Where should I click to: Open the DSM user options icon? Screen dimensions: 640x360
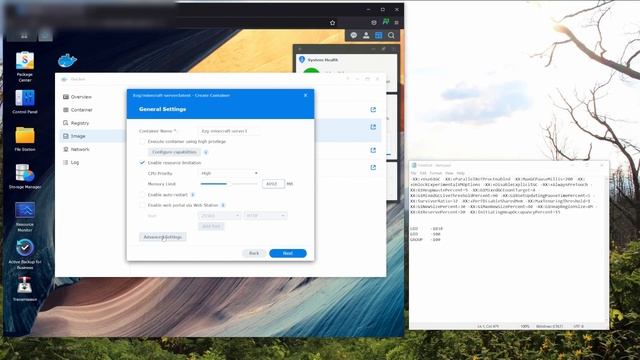click(x=366, y=36)
